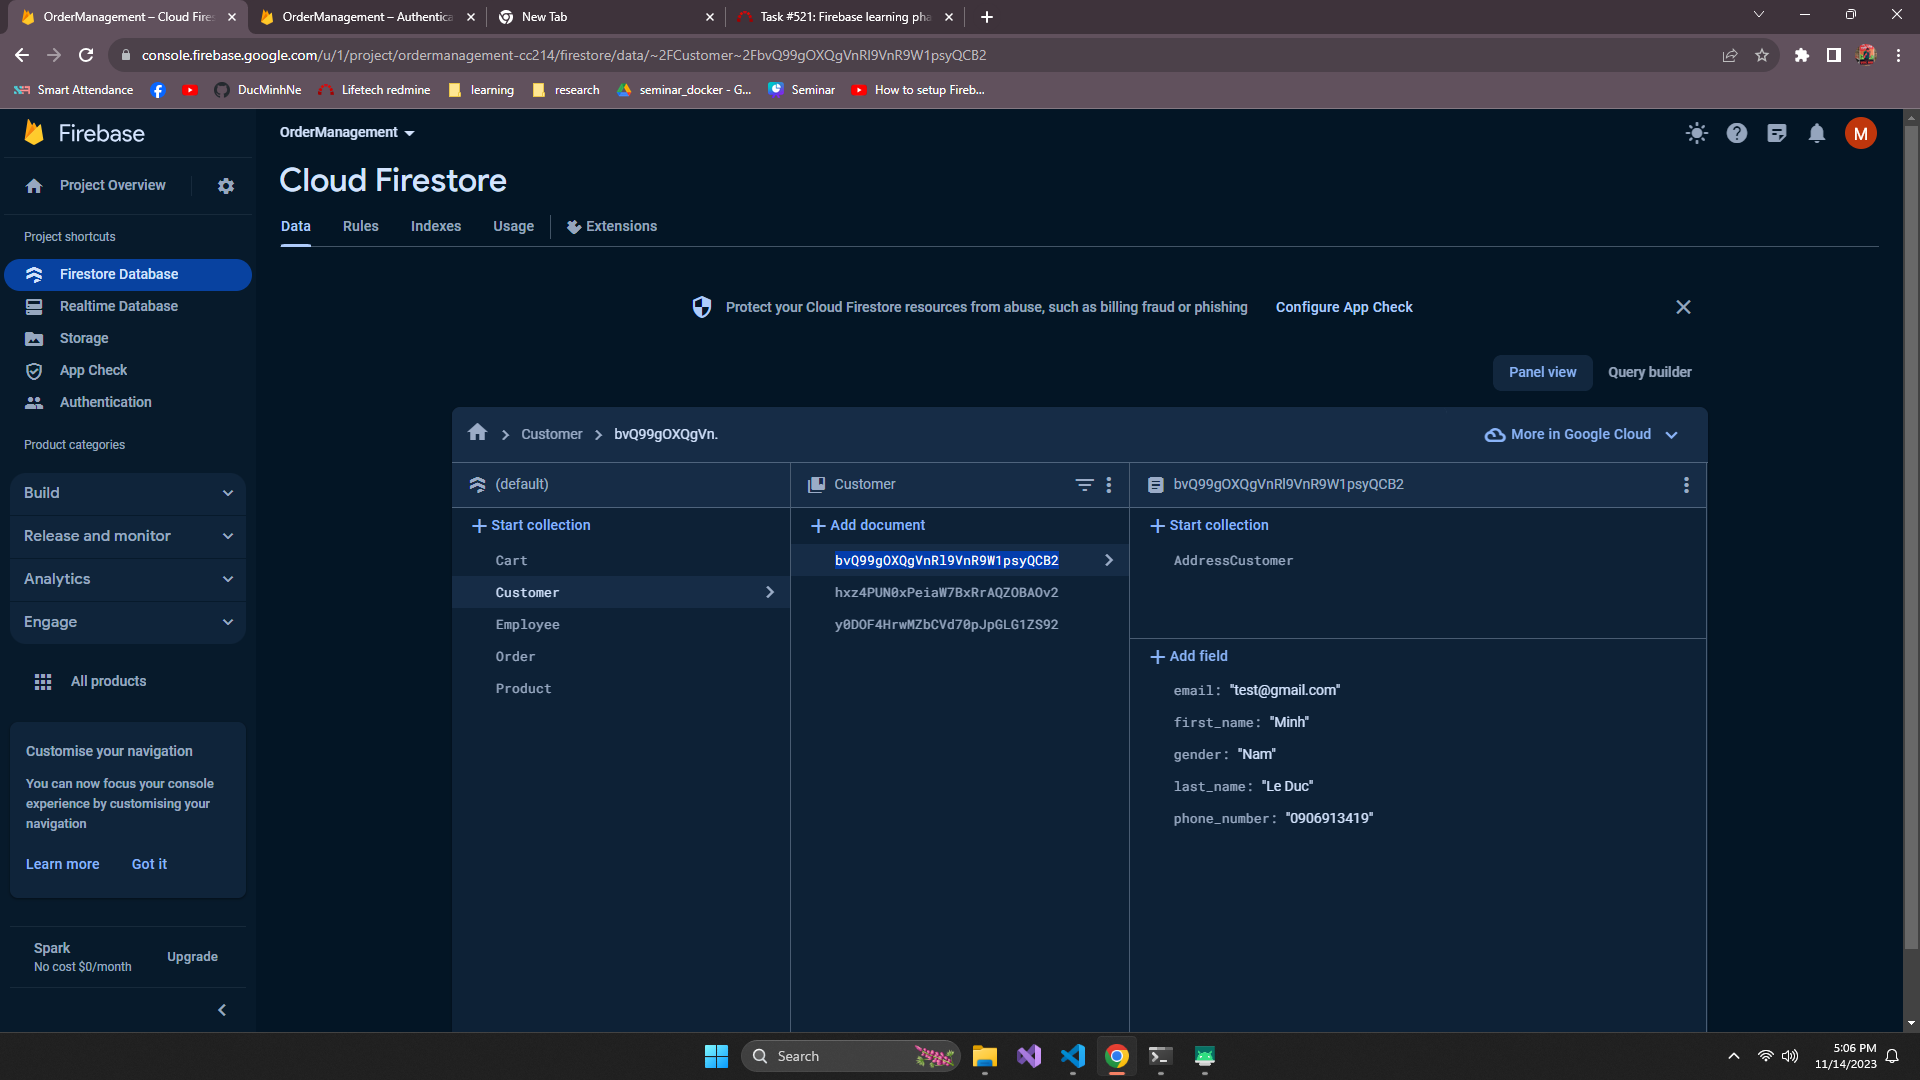Viewport: 1920px width, 1080px height.
Task: Open the help question mark icon
Action: [x=1737, y=133]
